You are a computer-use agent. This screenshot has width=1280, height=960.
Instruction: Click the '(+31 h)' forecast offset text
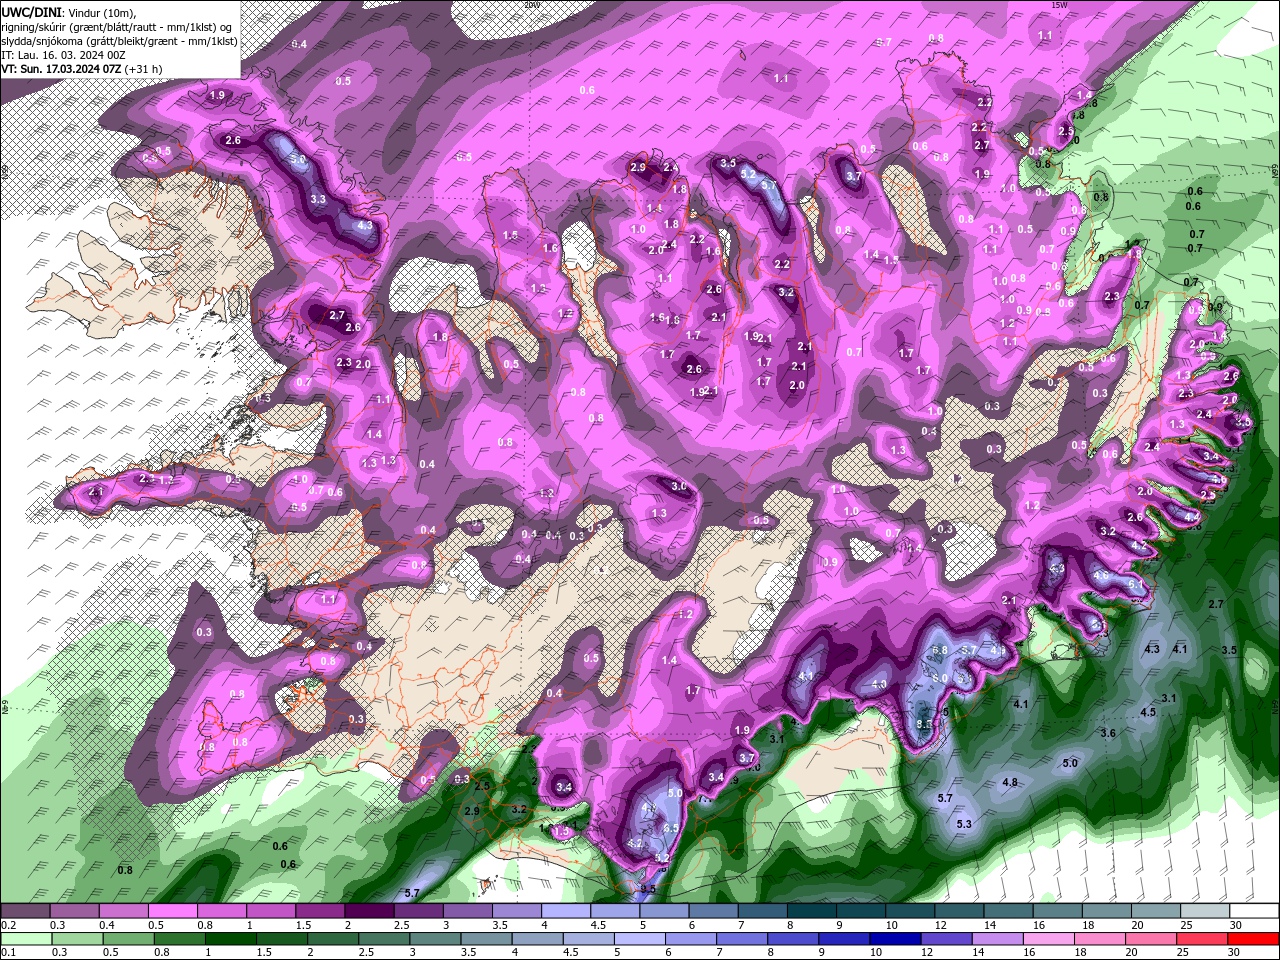pyautogui.click(x=144, y=69)
